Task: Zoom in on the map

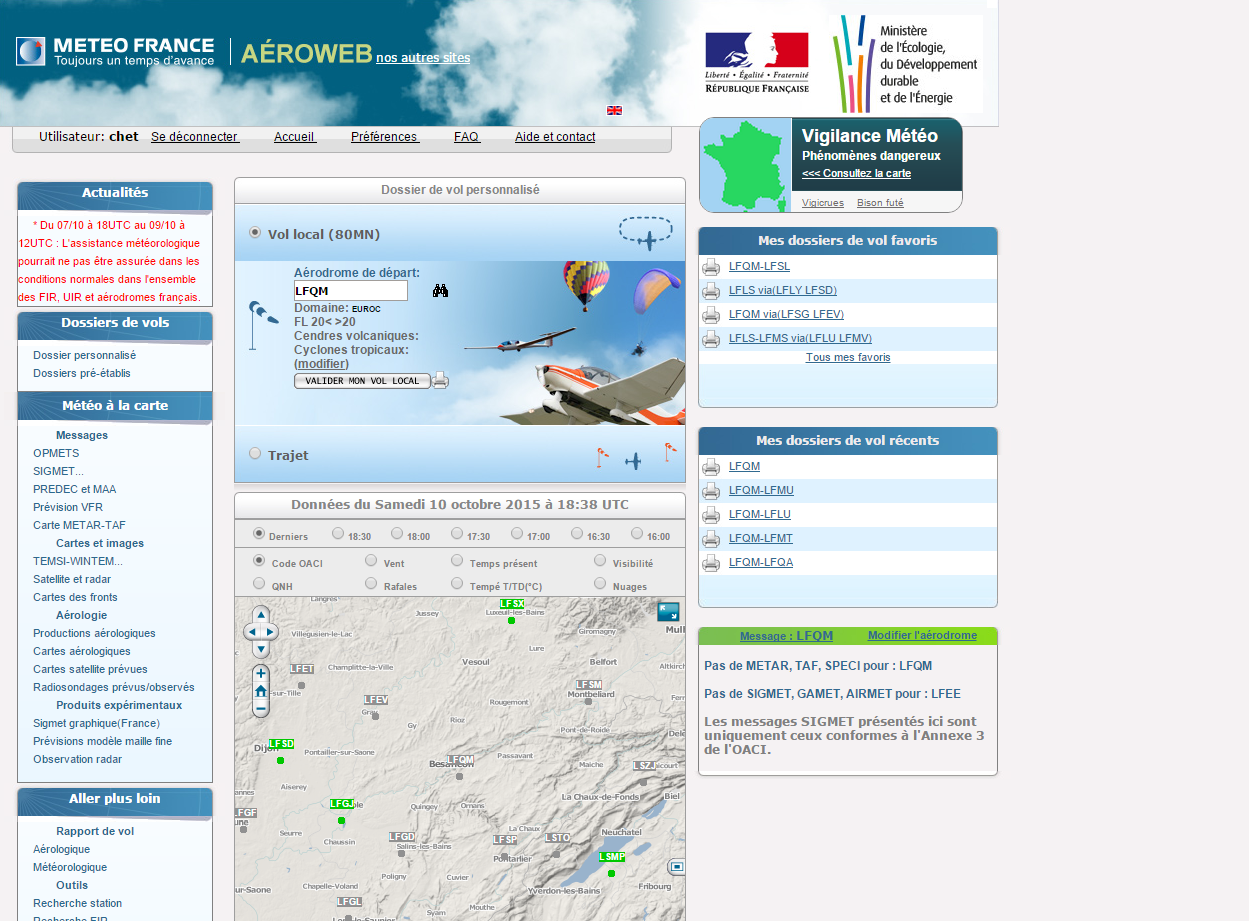Action: 261,674
